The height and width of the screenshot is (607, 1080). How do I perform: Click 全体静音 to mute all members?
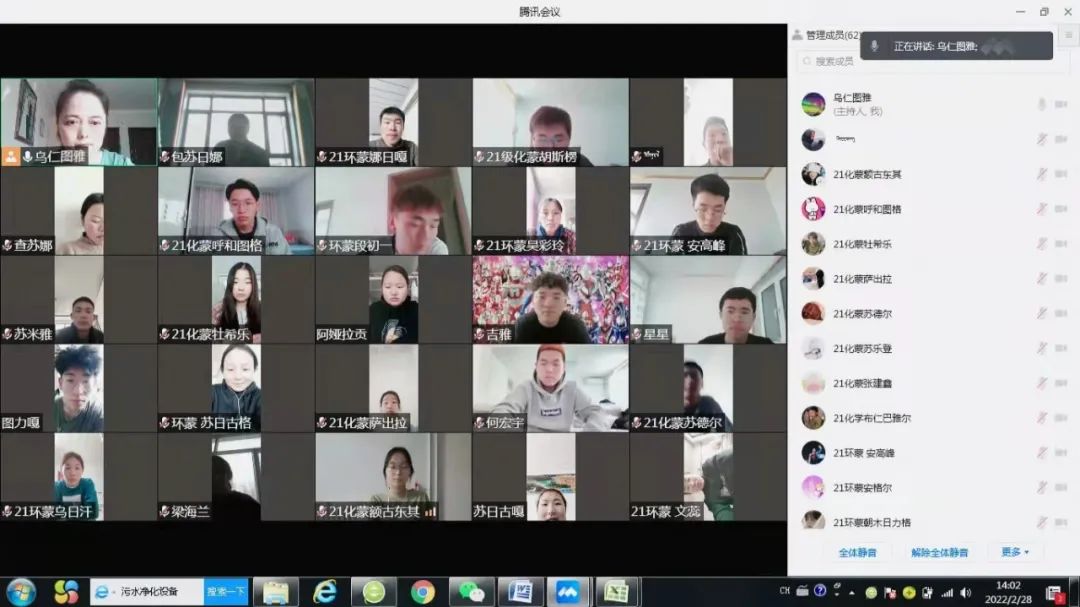857,552
